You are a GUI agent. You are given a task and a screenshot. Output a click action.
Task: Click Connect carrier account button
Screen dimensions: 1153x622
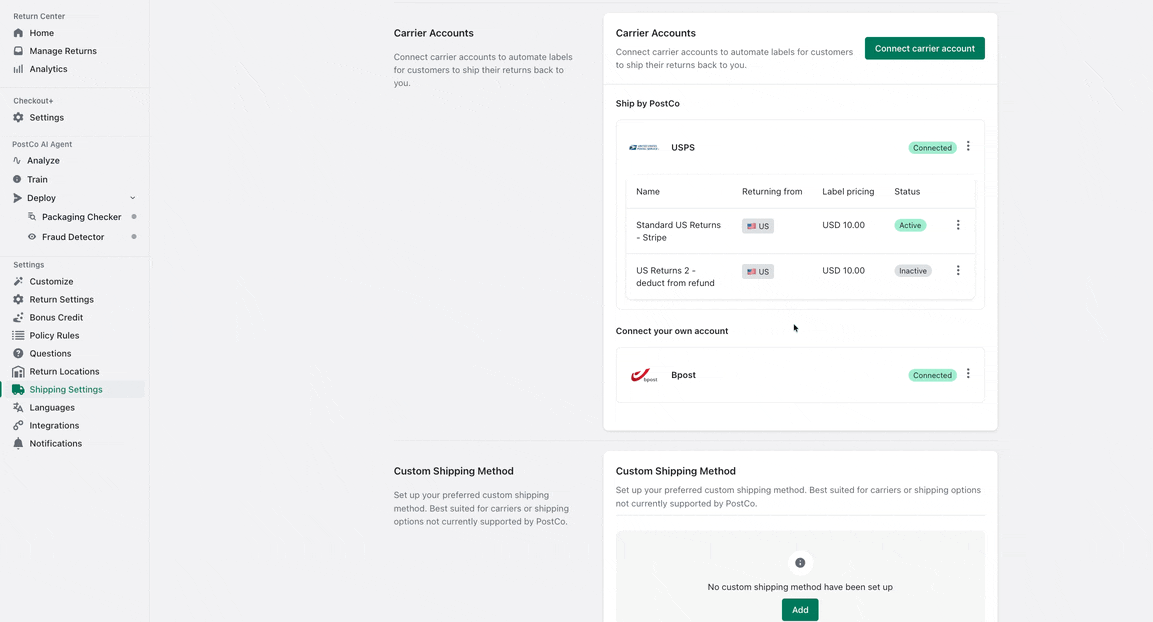coord(924,48)
